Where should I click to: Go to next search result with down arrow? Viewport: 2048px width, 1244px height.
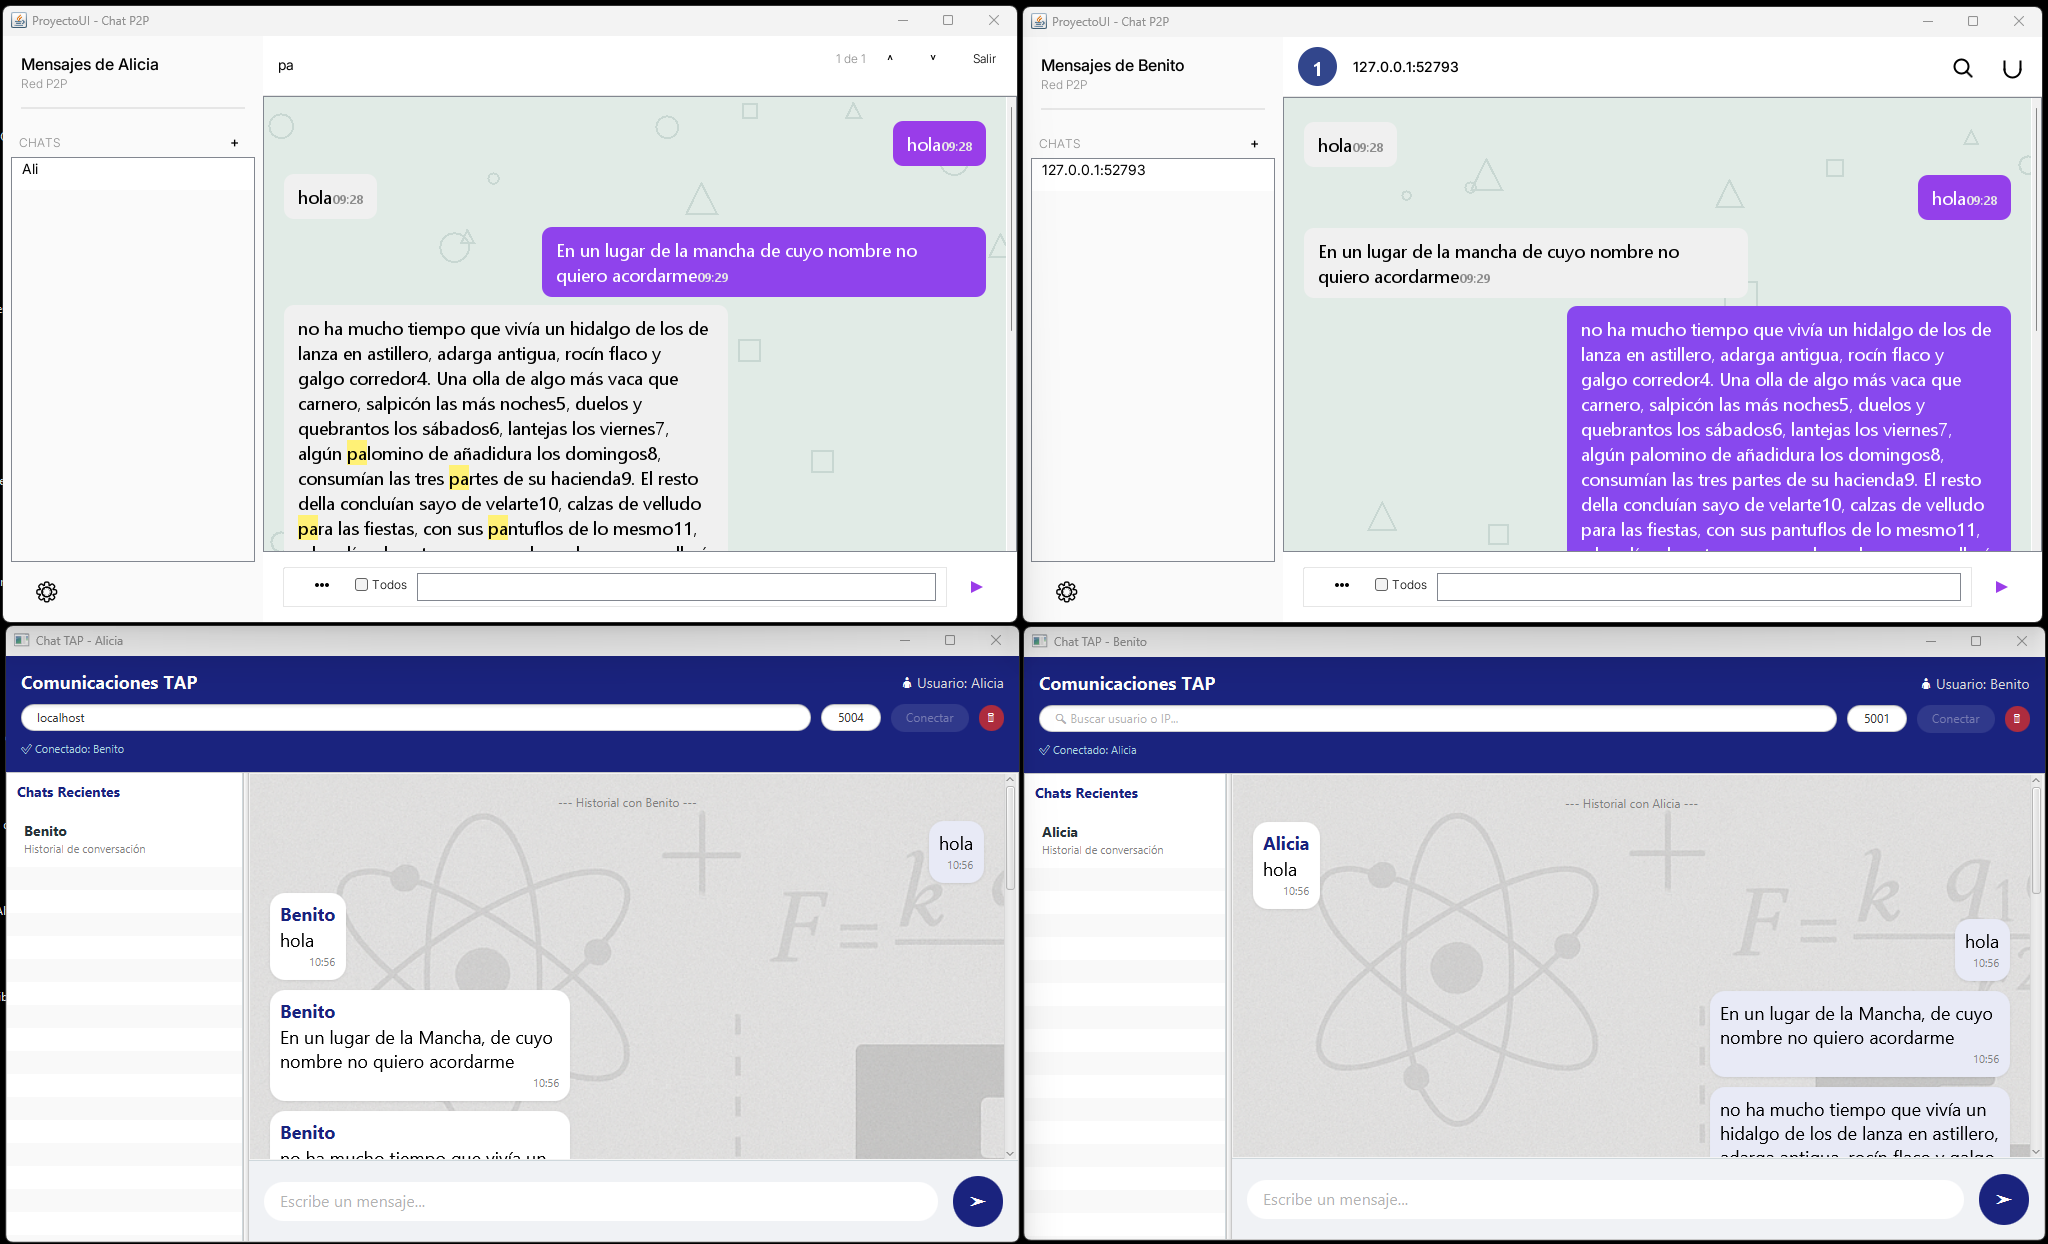932,59
